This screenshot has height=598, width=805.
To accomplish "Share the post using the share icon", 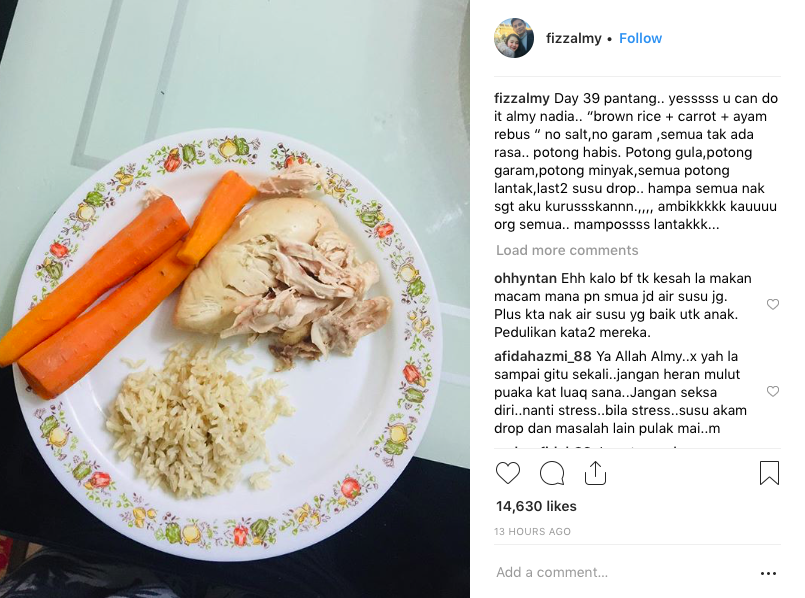I will pos(596,473).
